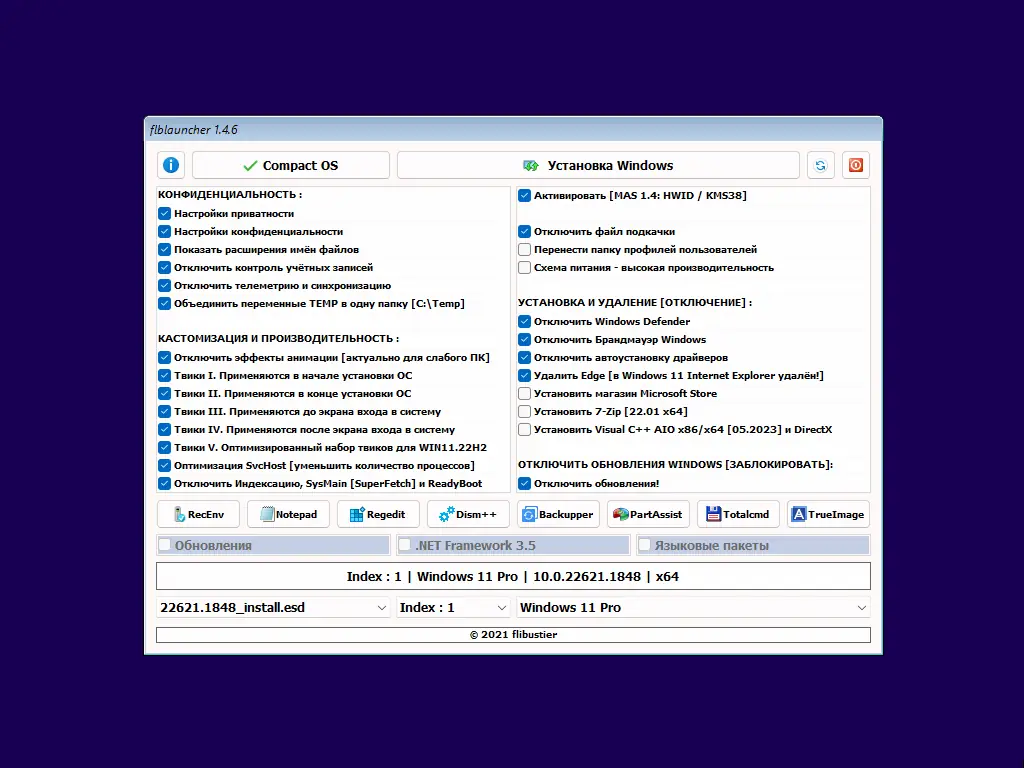
Task: Launch TrueImage backup tool
Action: click(829, 515)
